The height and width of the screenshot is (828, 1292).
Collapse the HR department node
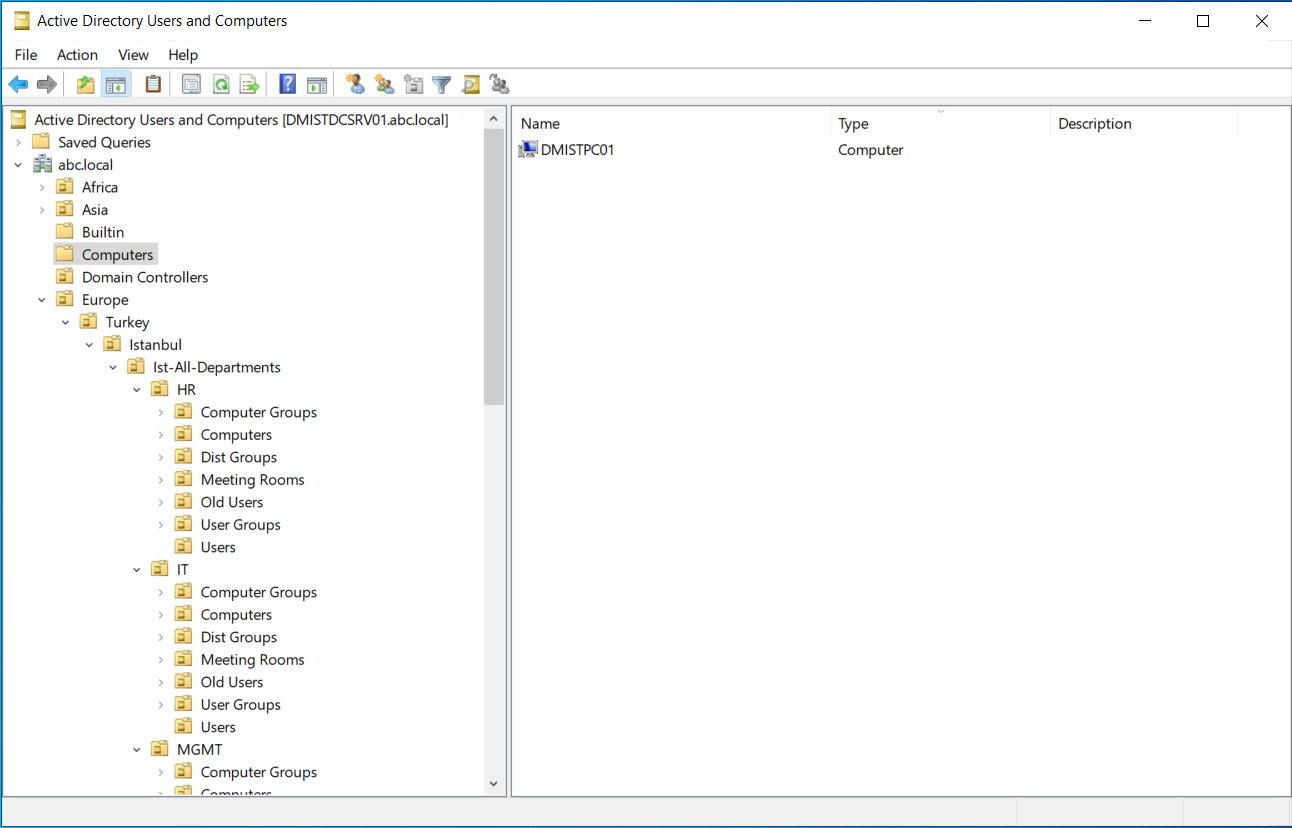pyautogui.click(x=137, y=390)
